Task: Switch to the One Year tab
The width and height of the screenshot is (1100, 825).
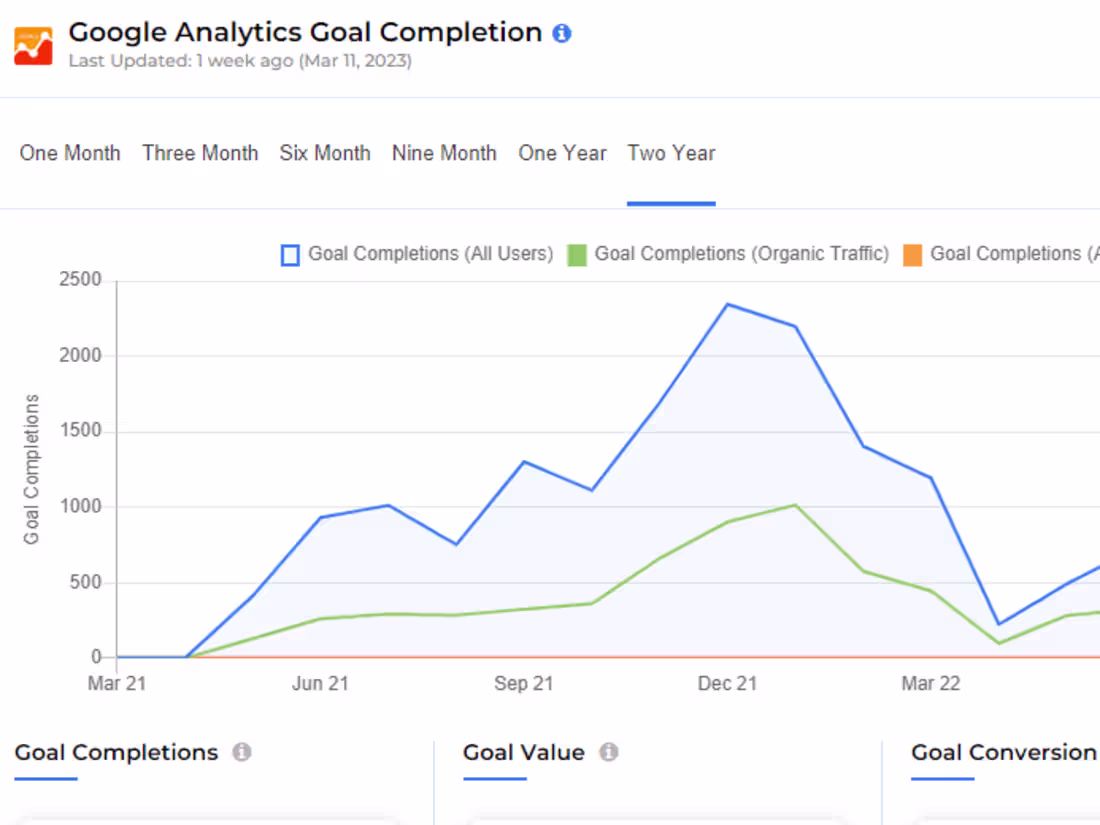Action: click(562, 153)
